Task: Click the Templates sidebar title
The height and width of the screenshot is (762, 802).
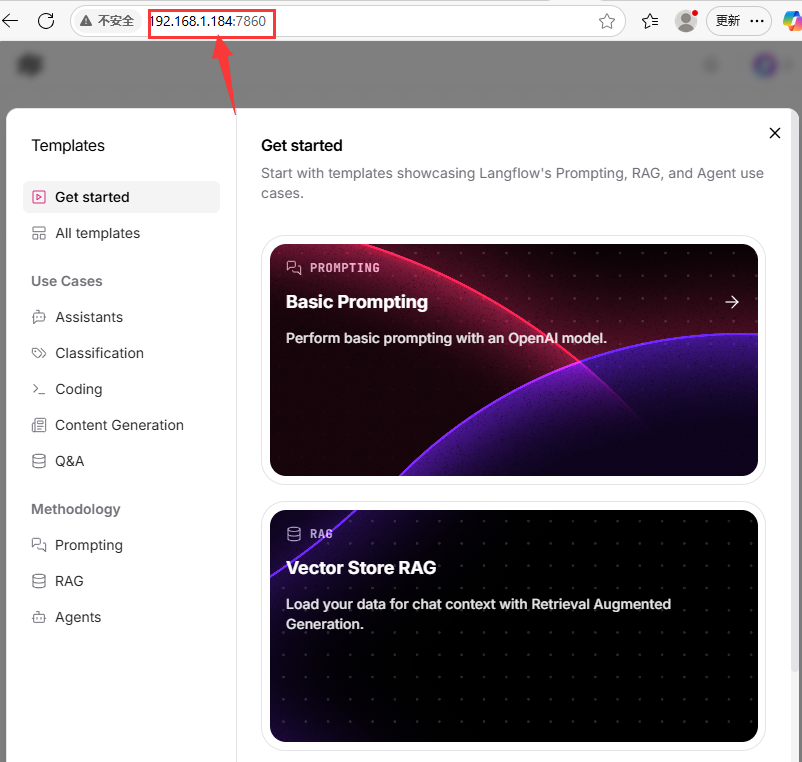Action: tap(68, 145)
